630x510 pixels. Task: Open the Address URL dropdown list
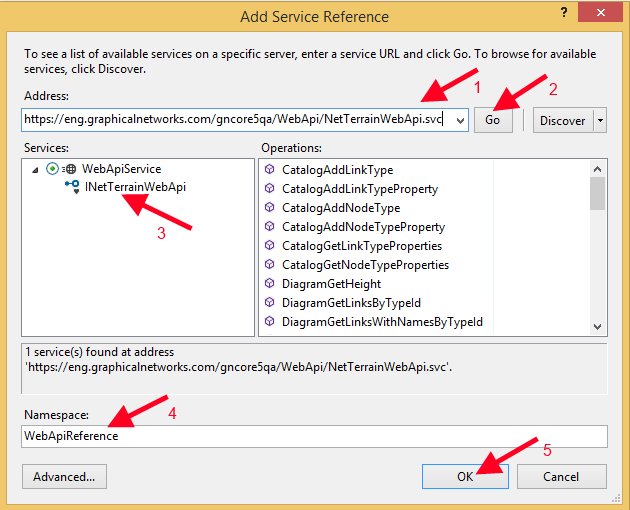459,120
